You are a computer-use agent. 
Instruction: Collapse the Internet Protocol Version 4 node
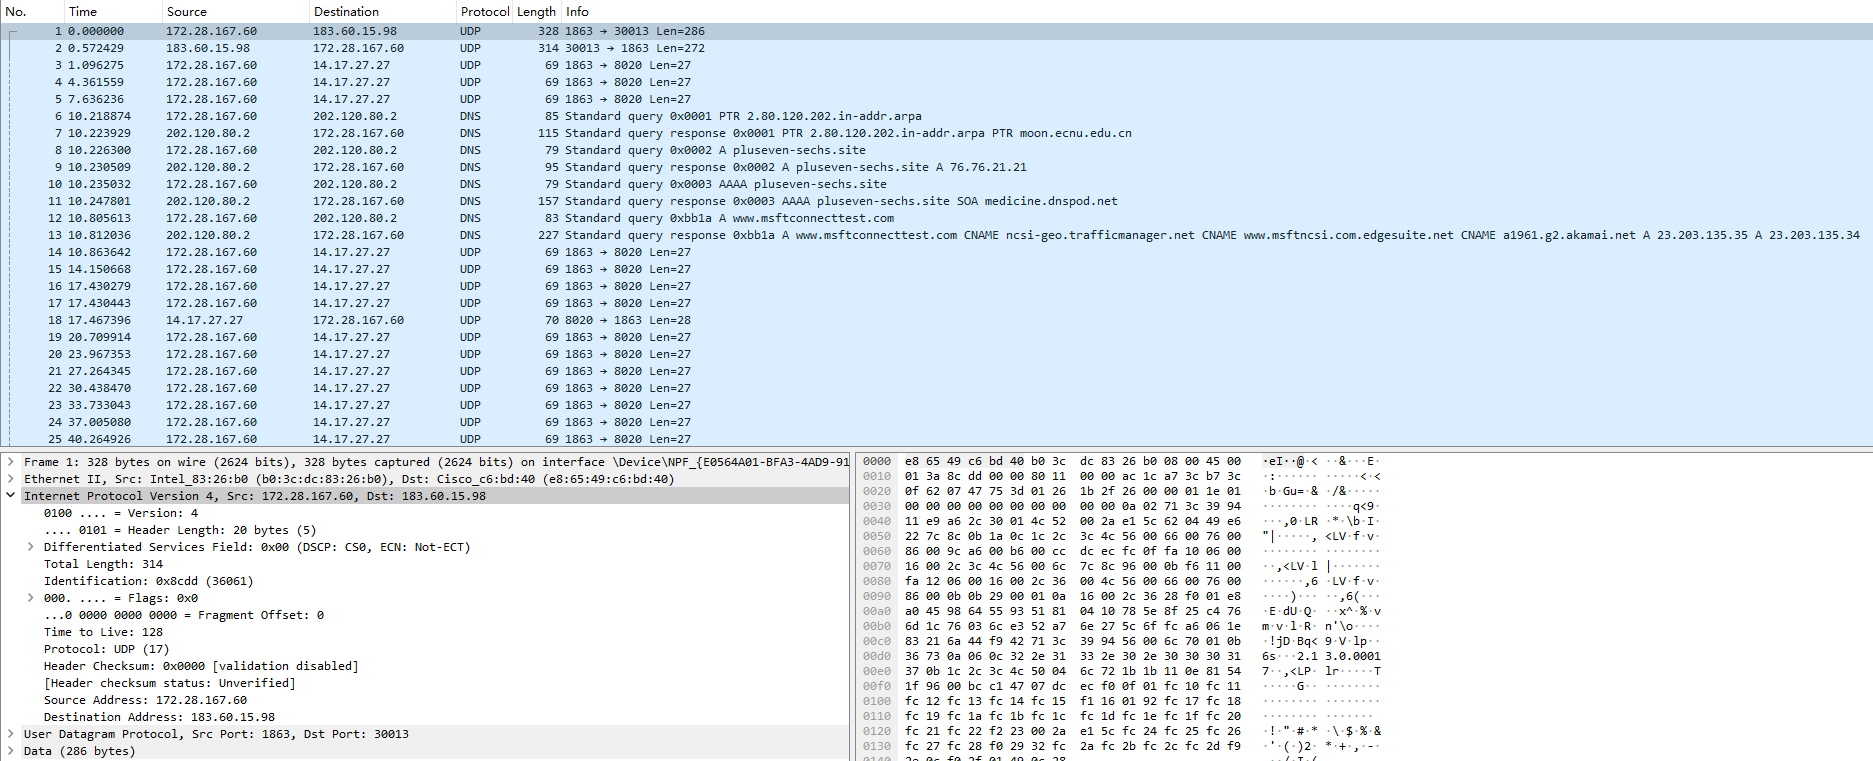click(x=11, y=496)
